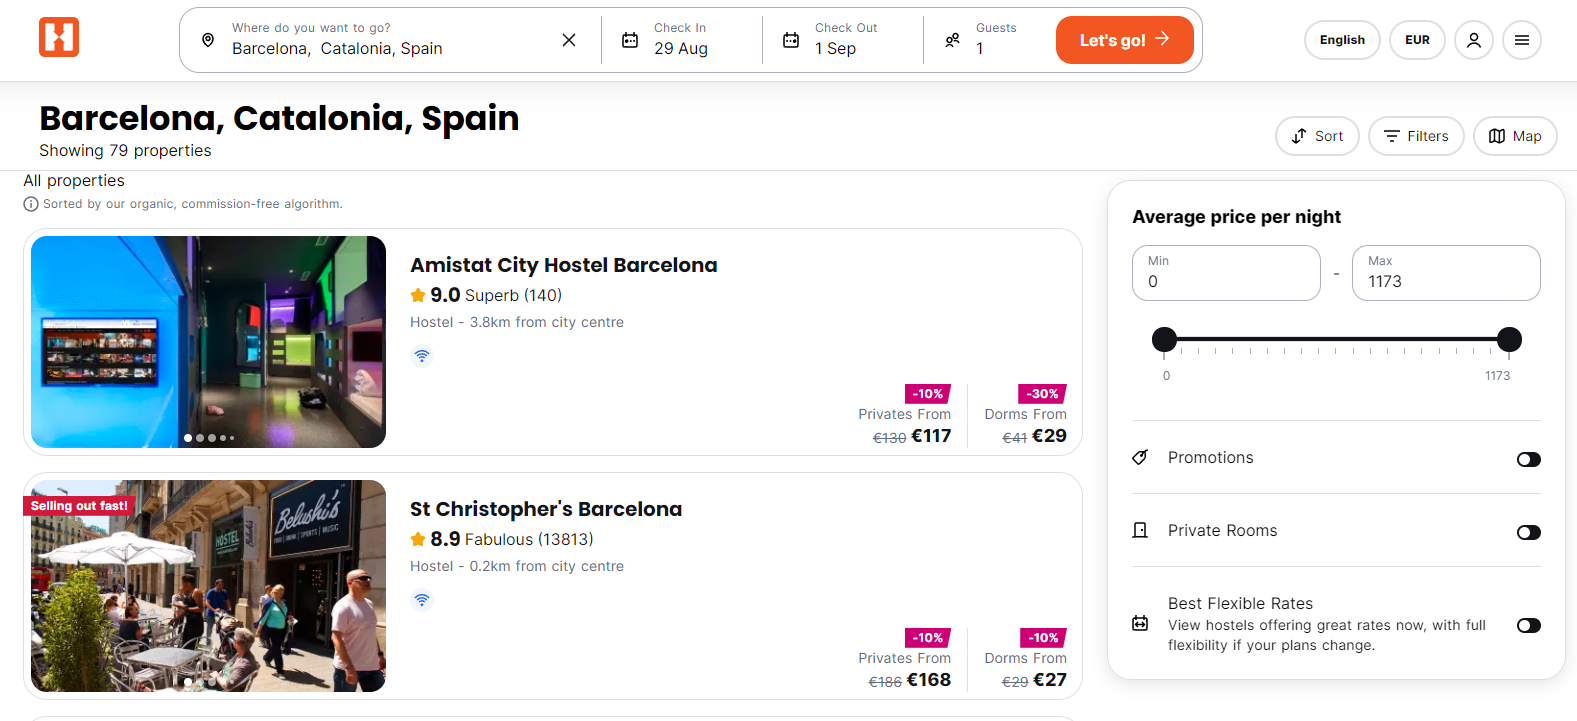Click the Let's go! search button

1125,40
